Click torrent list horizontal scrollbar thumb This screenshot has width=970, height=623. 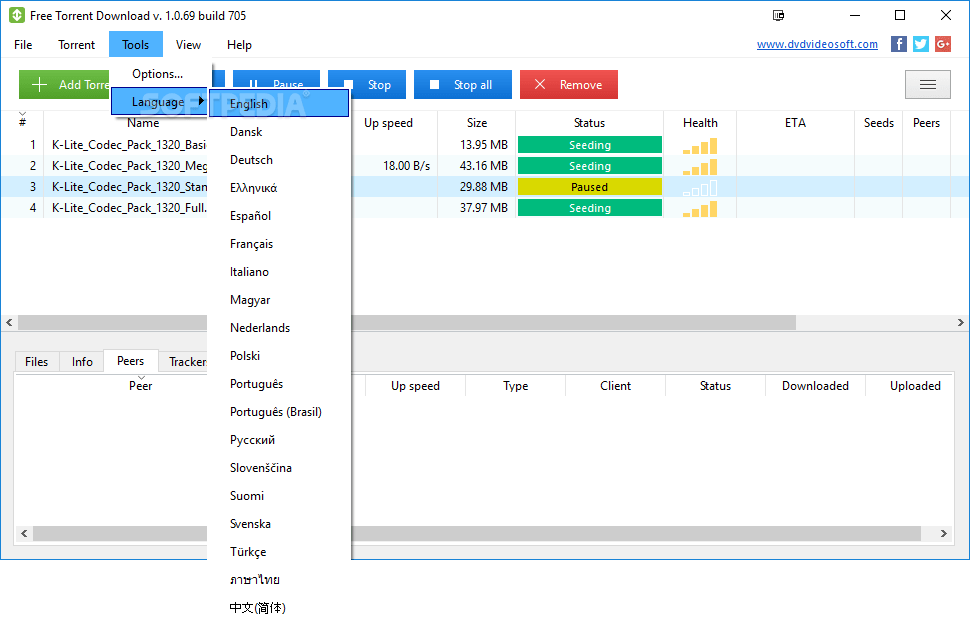(407, 322)
